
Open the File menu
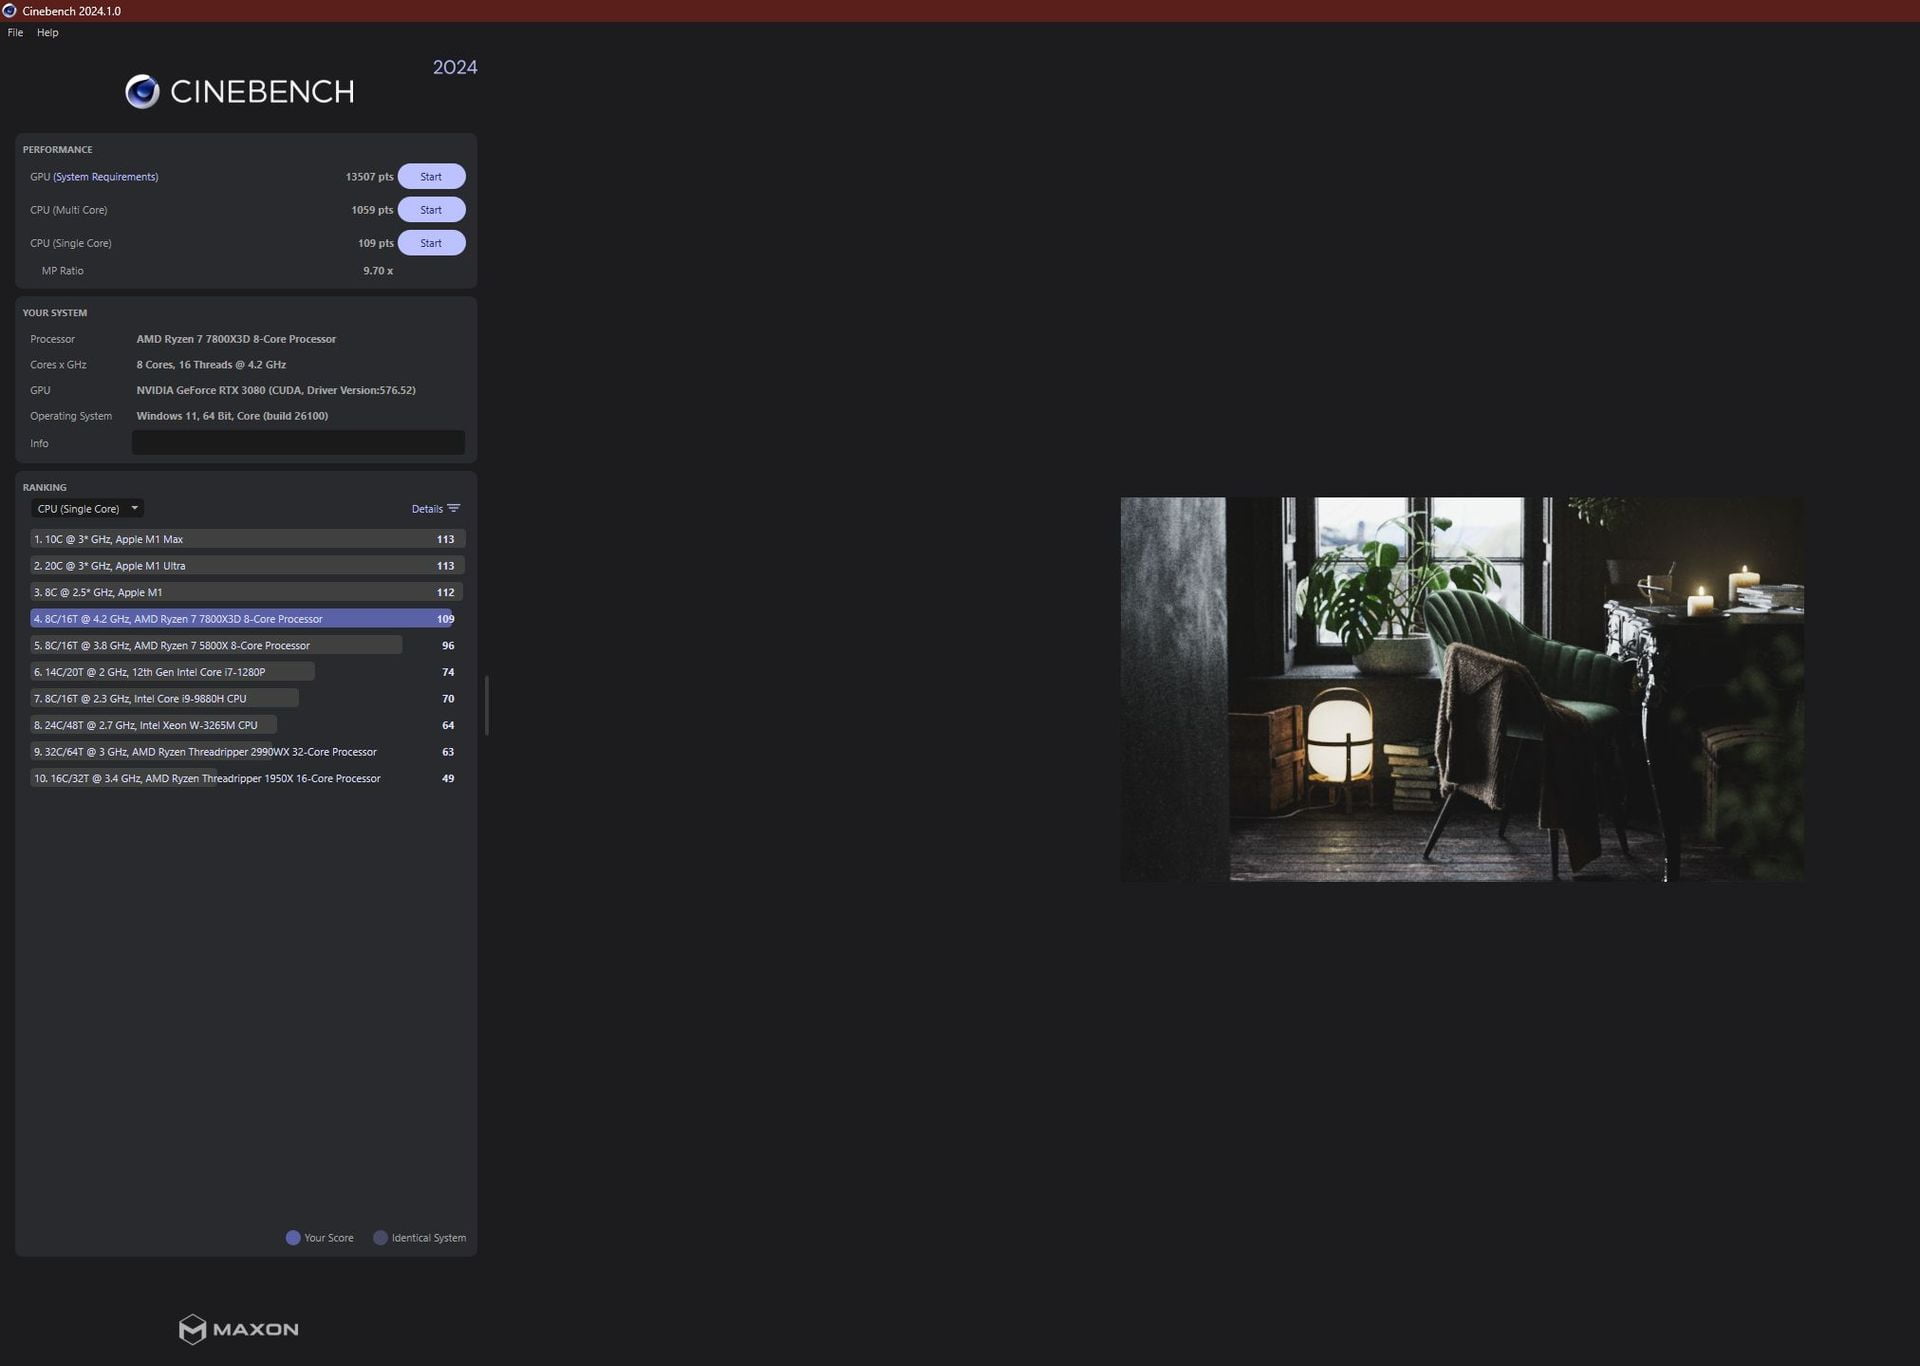[x=15, y=32]
